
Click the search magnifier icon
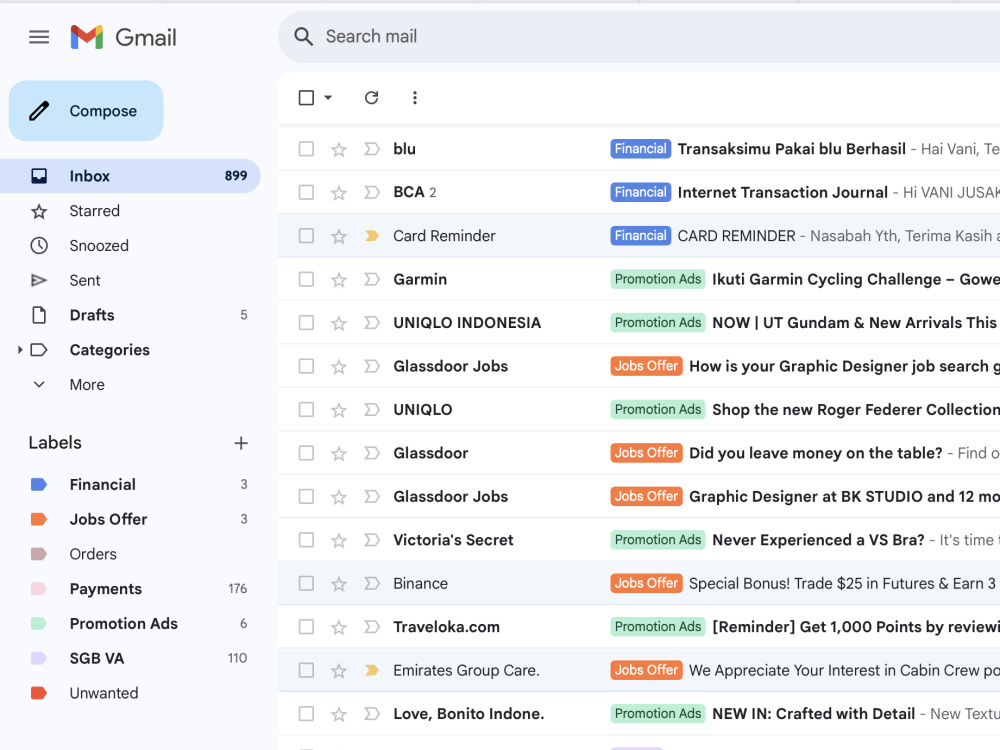tap(304, 36)
